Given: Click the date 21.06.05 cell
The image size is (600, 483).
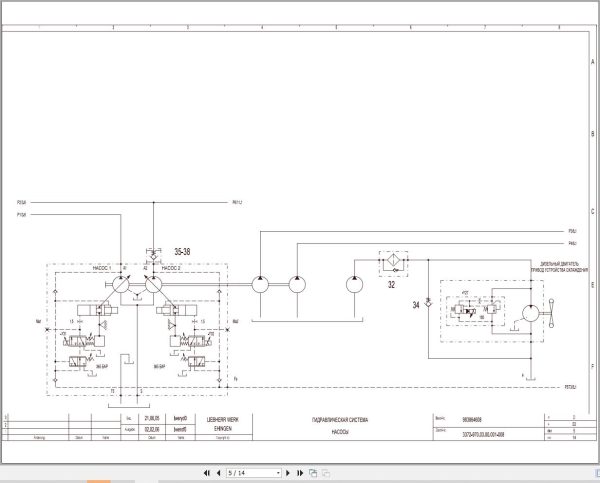Looking at the screenshot, I should coord(152,419).
